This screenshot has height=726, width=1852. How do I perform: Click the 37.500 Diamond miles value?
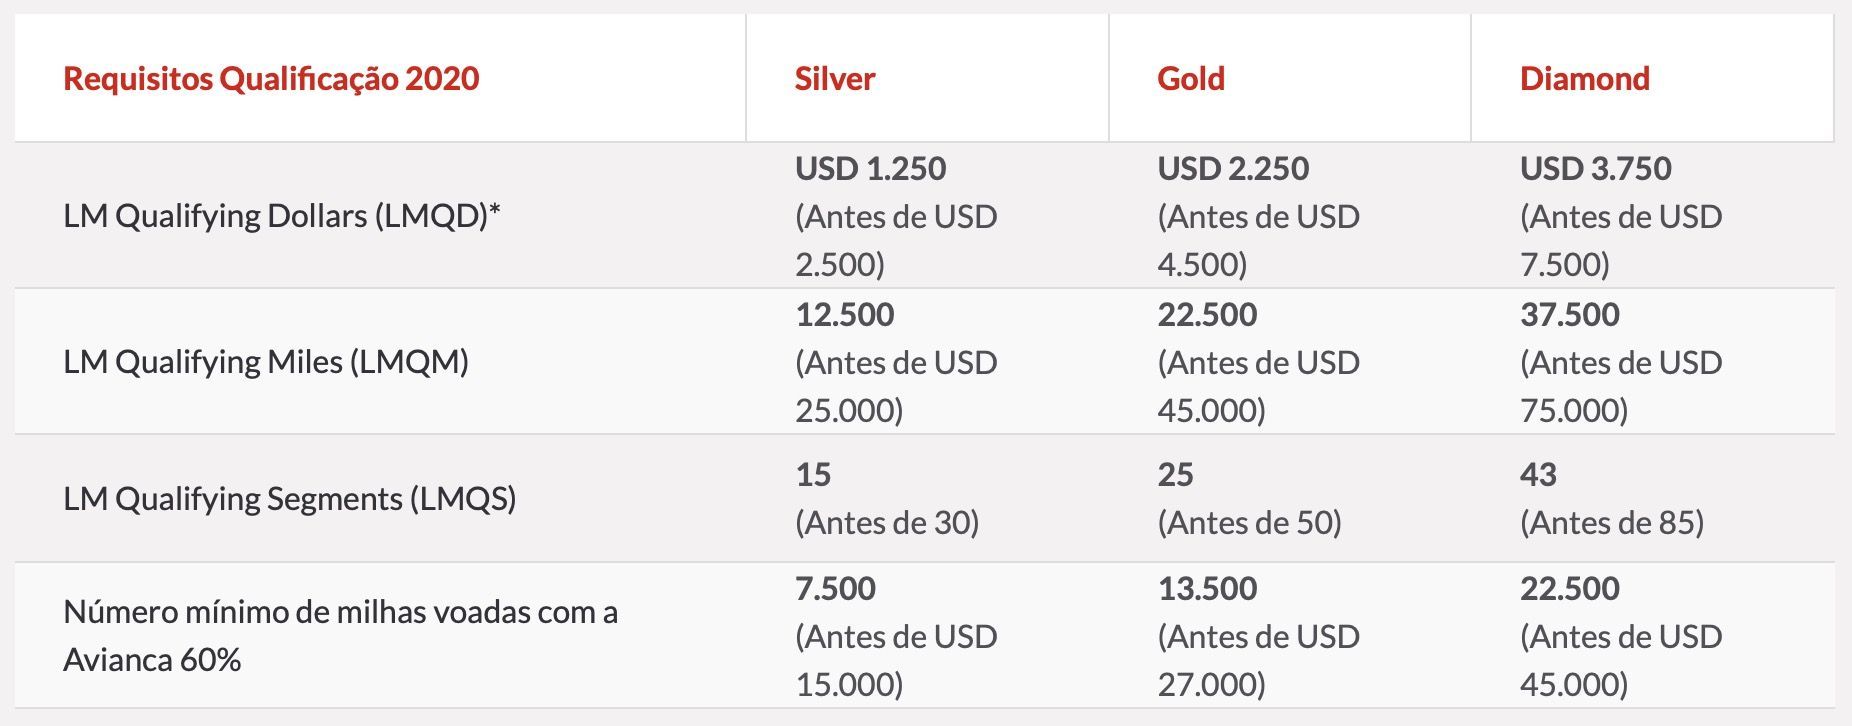coord(1570,314)
